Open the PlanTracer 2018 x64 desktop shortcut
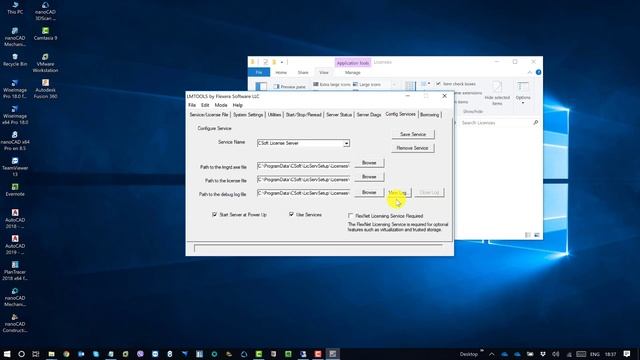This screenshot has width=640, height=360. click(x=15, y=271)
